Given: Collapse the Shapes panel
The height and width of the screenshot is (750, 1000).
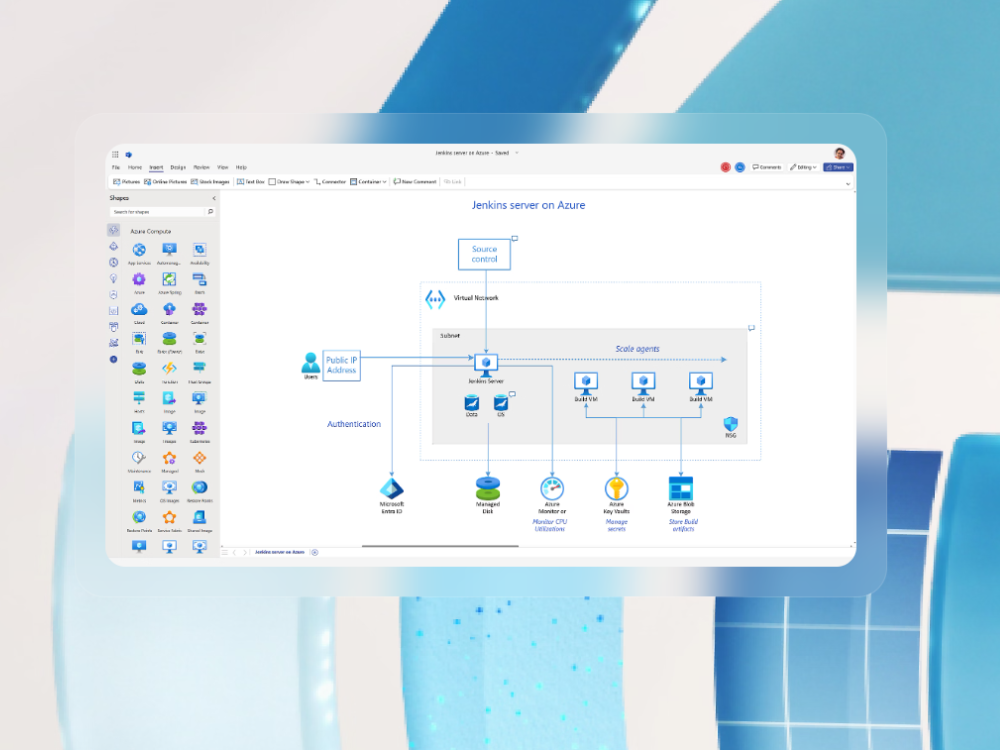Looking at the screenshot, I should (212, 198).
